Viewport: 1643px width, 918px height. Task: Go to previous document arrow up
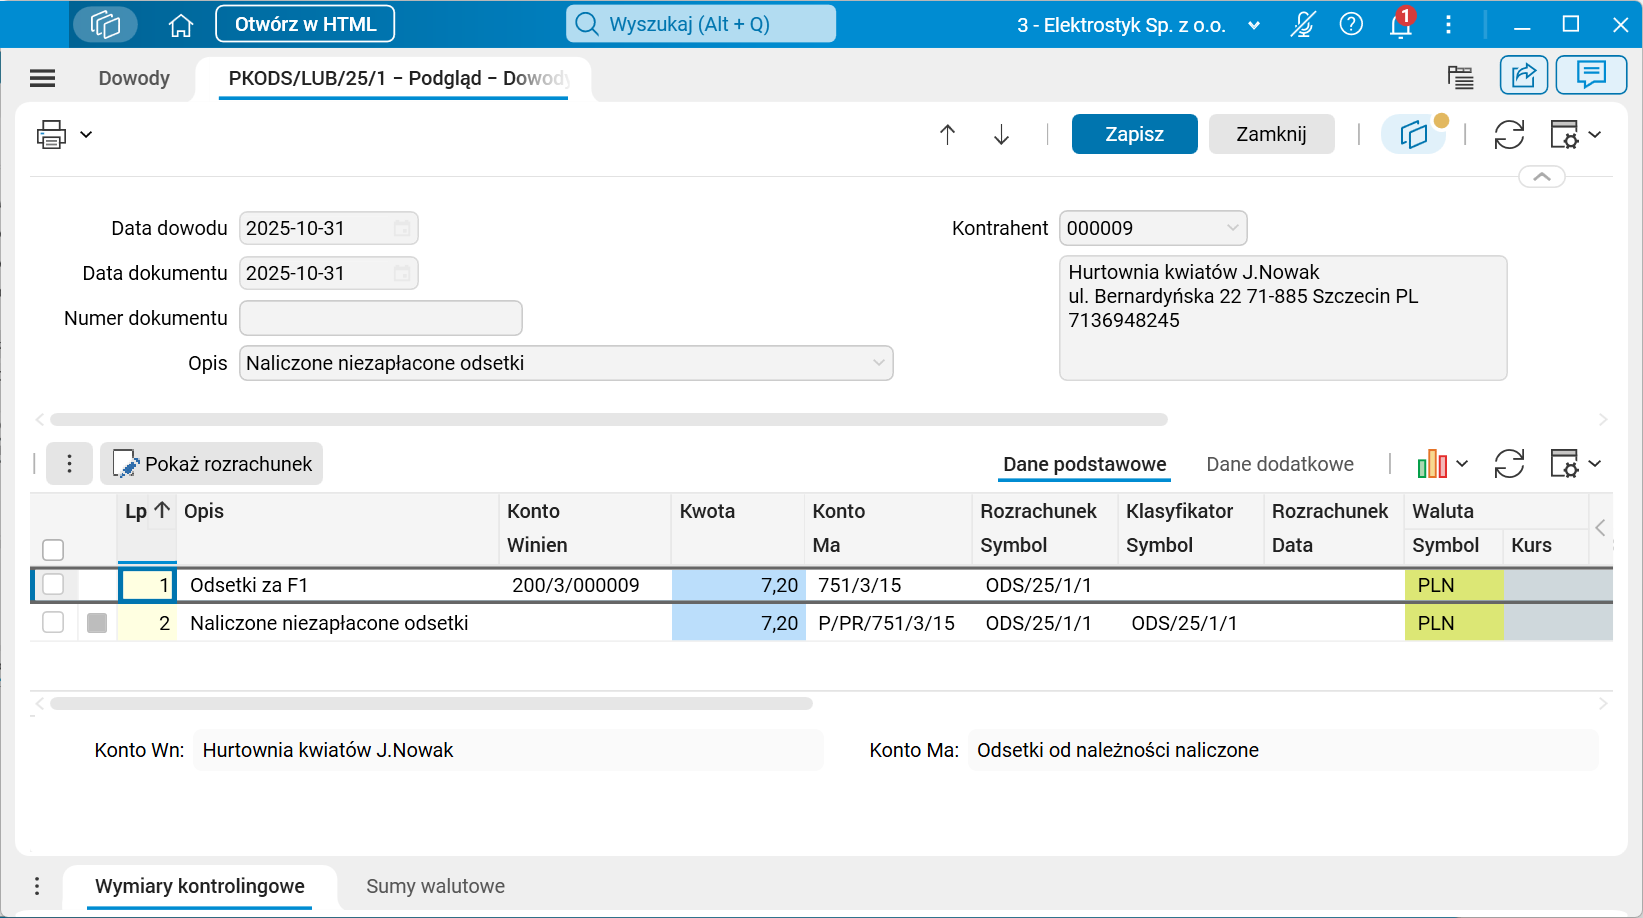coord(948,134)
